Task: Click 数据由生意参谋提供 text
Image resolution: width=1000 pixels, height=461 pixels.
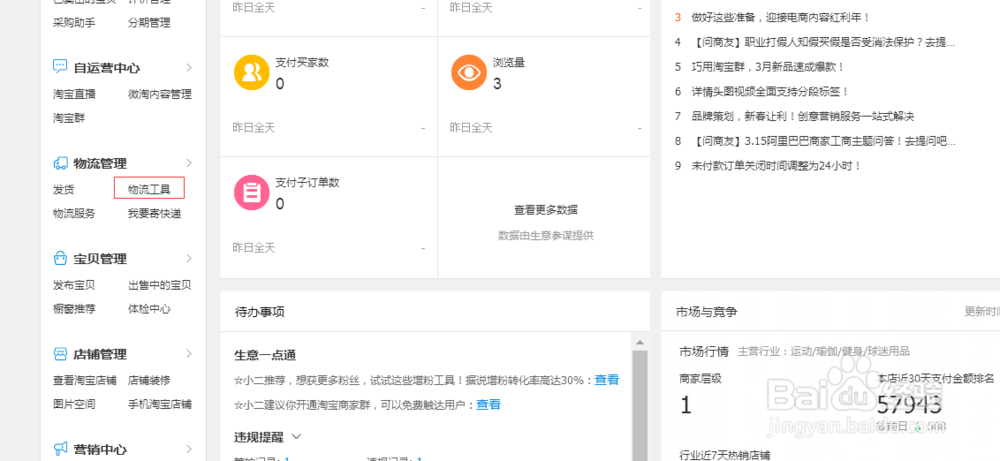Action: pos(546,235)
